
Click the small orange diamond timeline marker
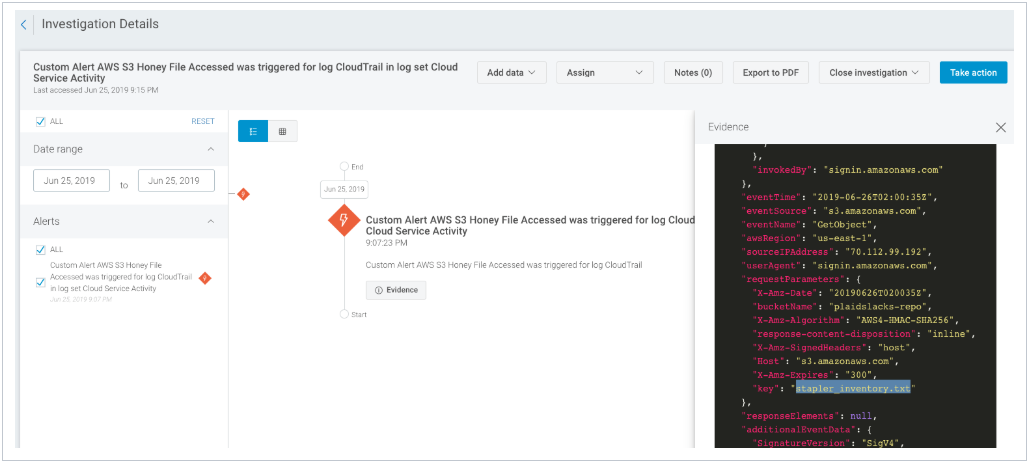point(242,194)
